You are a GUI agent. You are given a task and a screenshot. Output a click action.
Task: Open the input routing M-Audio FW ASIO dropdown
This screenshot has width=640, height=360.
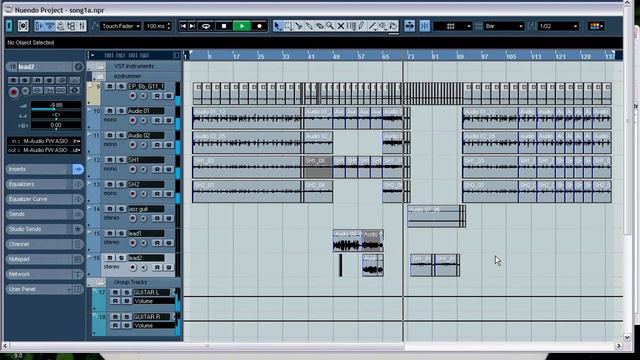(44, 141)
